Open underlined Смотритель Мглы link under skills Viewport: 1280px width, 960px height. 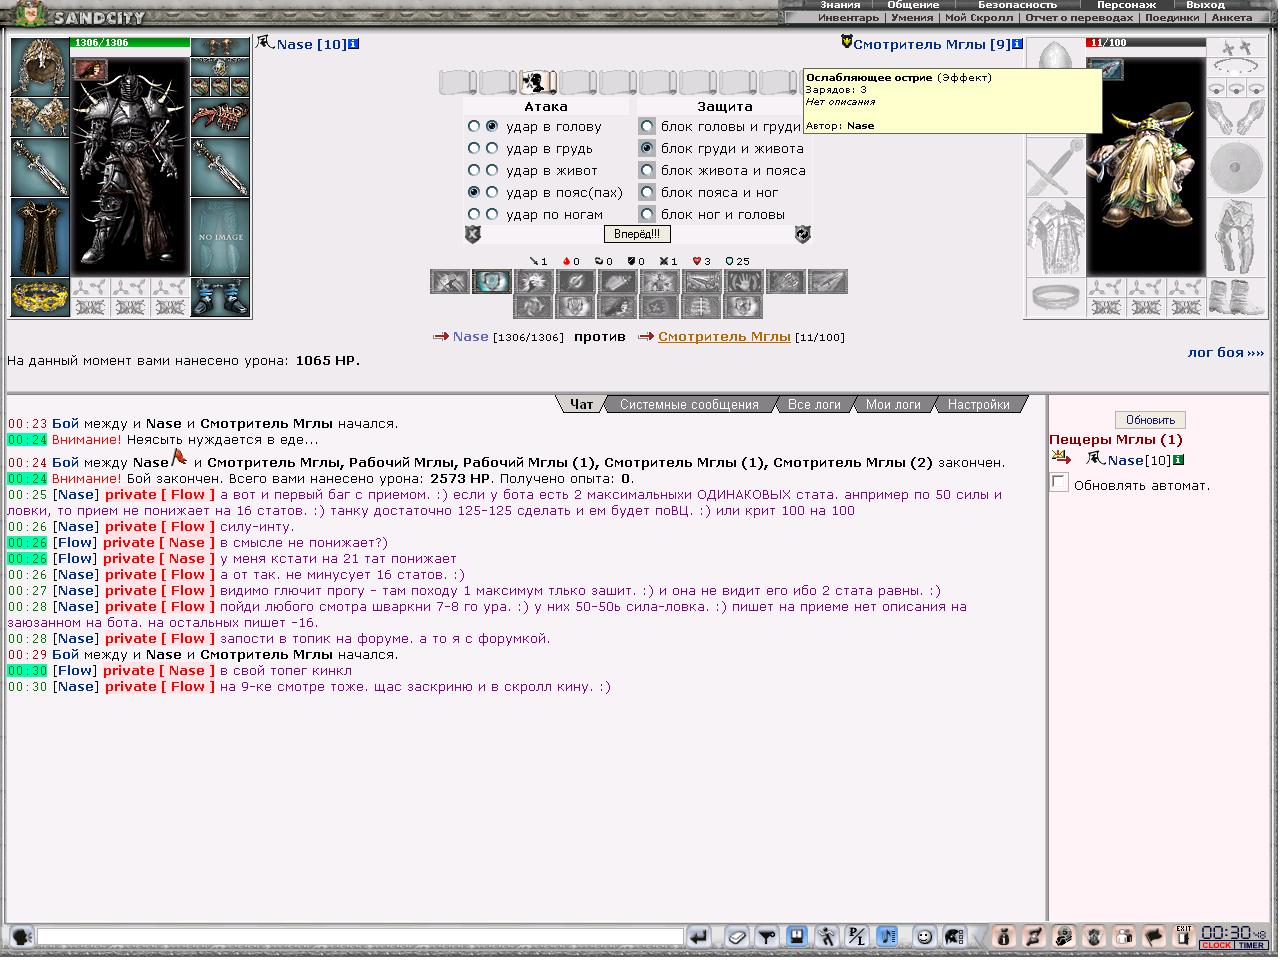coord(724,337)
